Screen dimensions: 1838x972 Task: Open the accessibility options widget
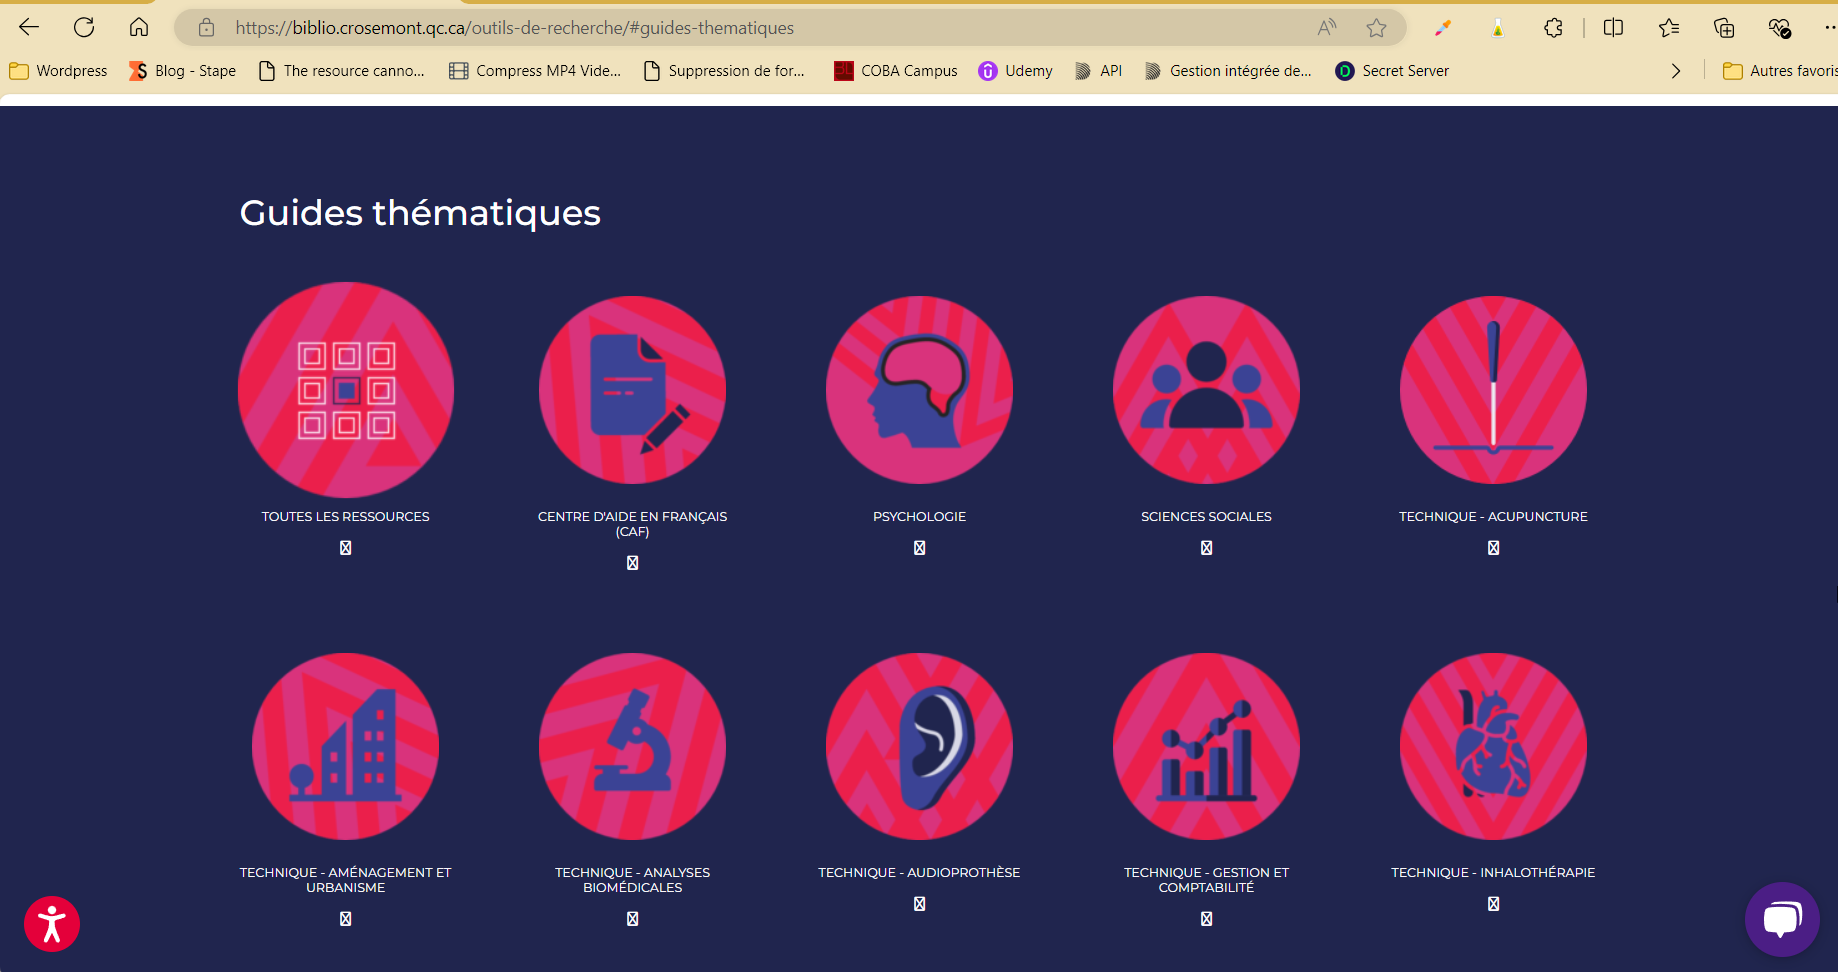point(52,924)
